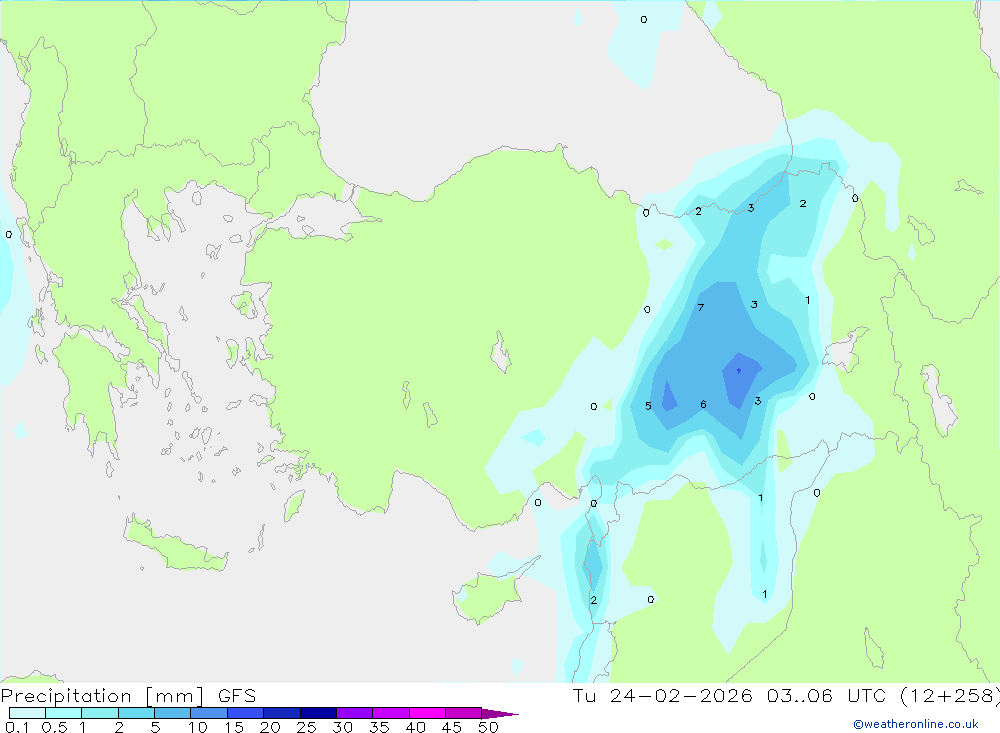The image size is (1000, 733).
Task: Click the darkest blue precipitation core on map
Action: click(x=739, y=371)
